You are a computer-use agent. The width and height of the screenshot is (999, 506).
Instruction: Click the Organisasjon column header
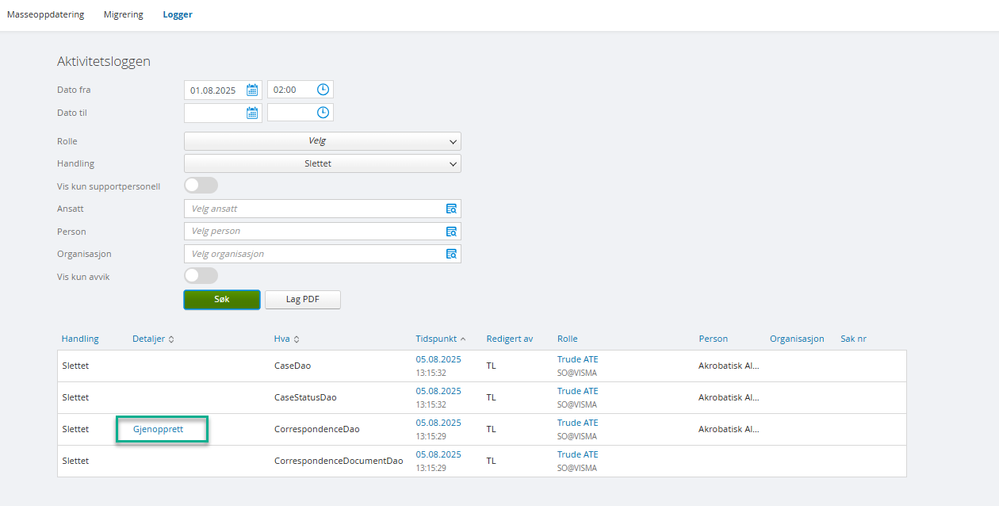tap(797, 339)
